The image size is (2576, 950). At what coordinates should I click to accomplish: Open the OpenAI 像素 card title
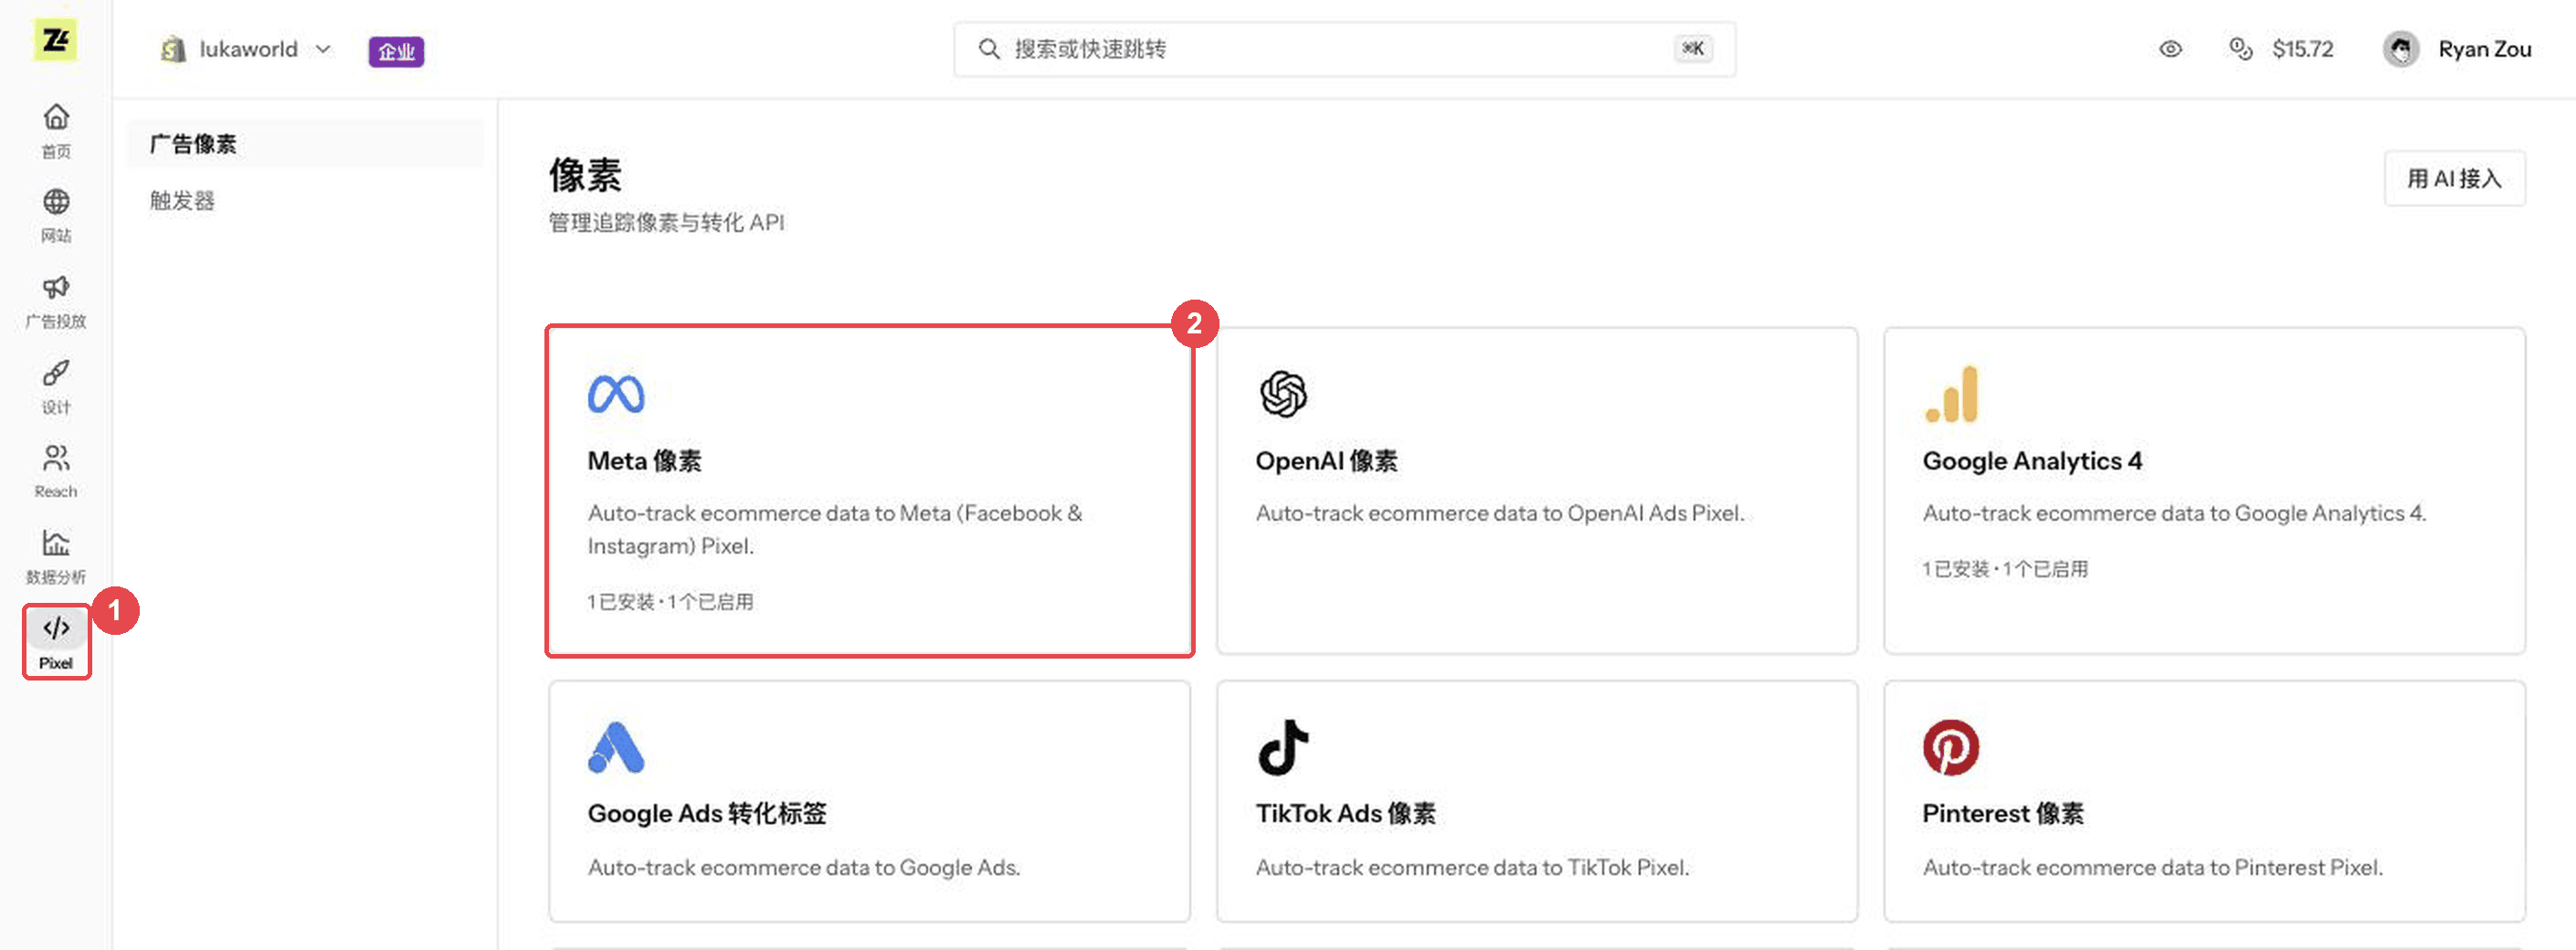(1326, 461)
